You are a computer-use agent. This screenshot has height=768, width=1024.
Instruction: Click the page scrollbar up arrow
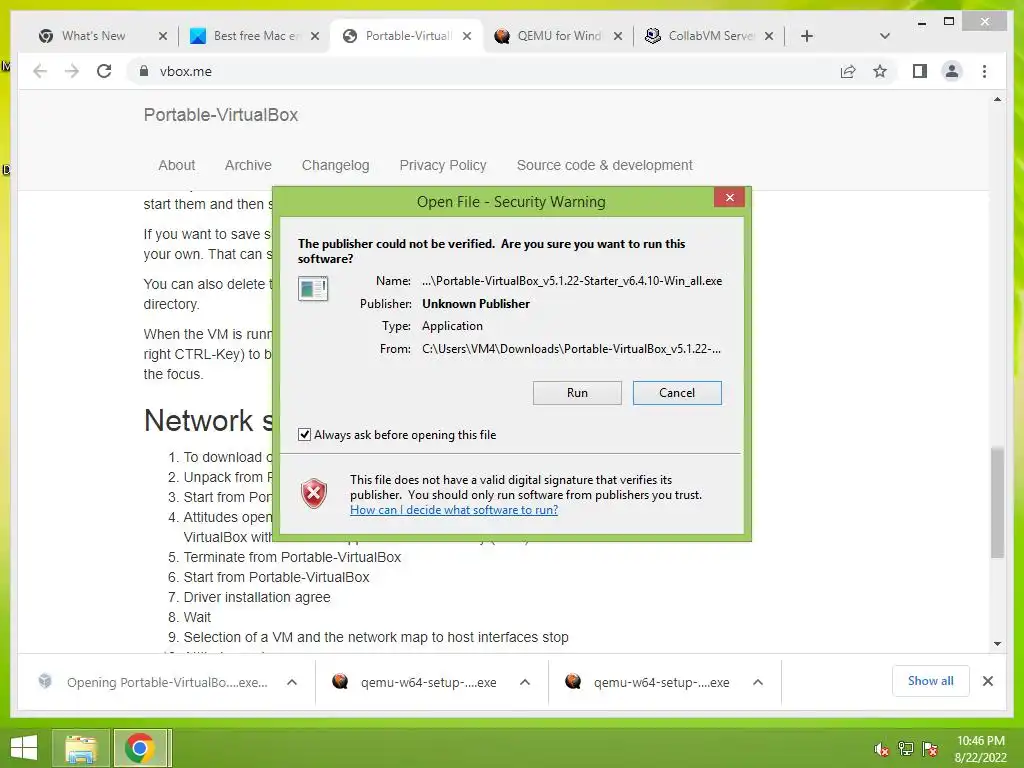tap(997, 100)
